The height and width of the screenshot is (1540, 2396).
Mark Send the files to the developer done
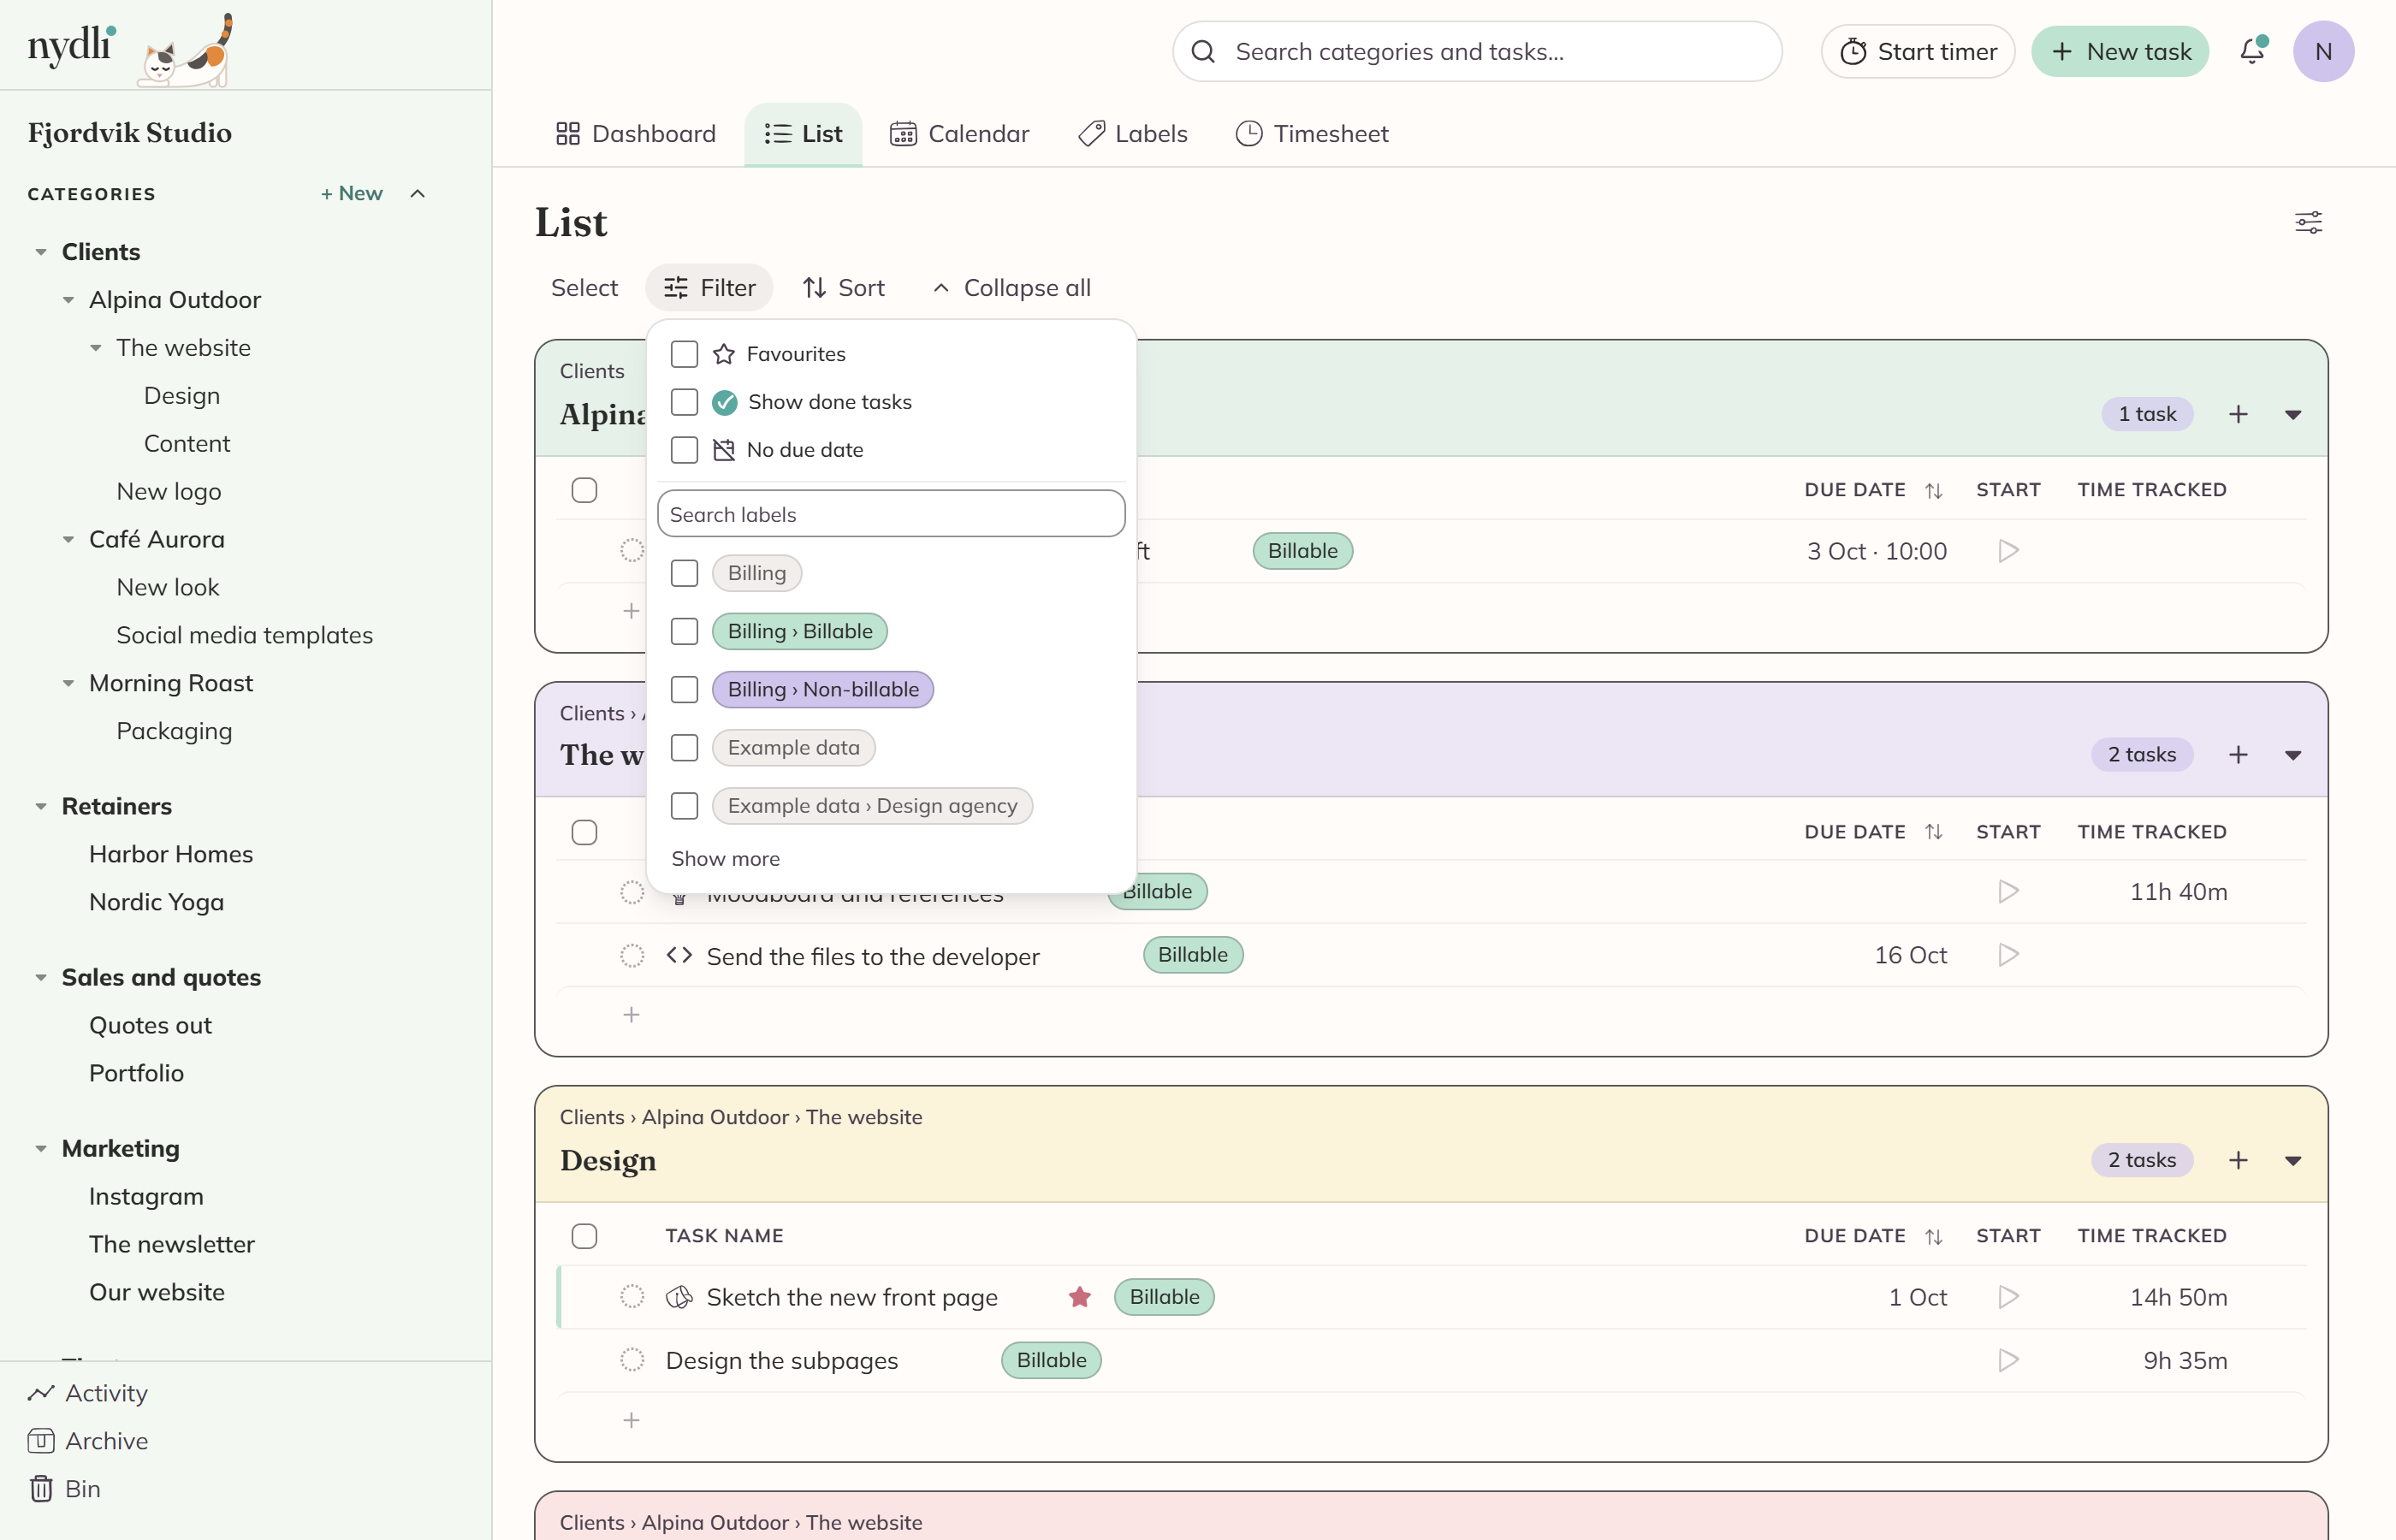tap(632, 955)
